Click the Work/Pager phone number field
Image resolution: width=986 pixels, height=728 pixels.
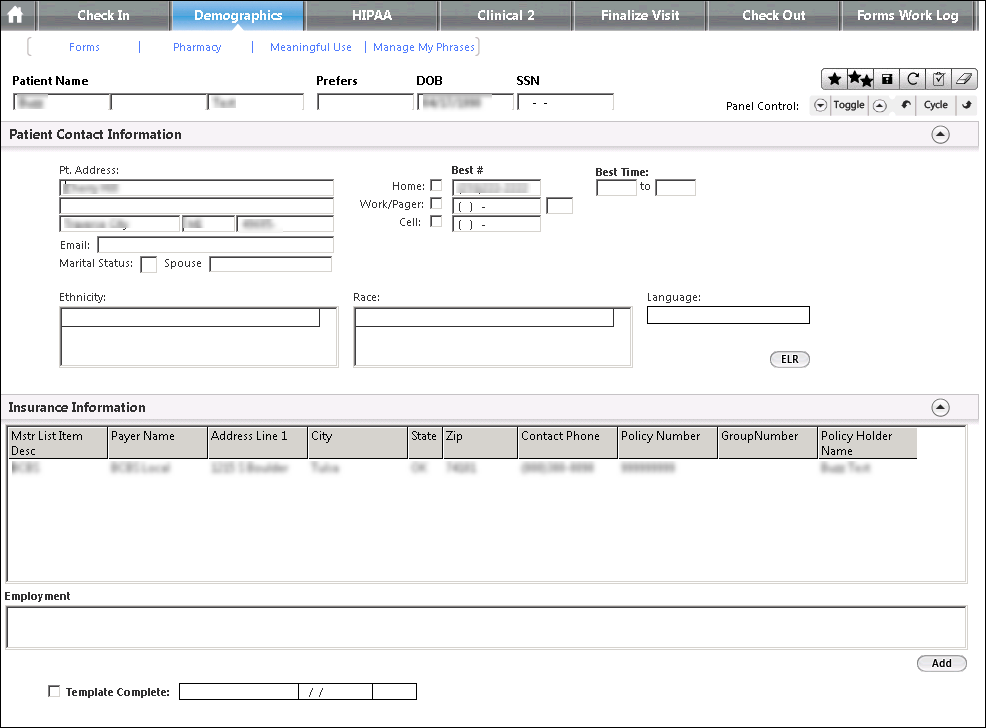(x=496, y=206)
